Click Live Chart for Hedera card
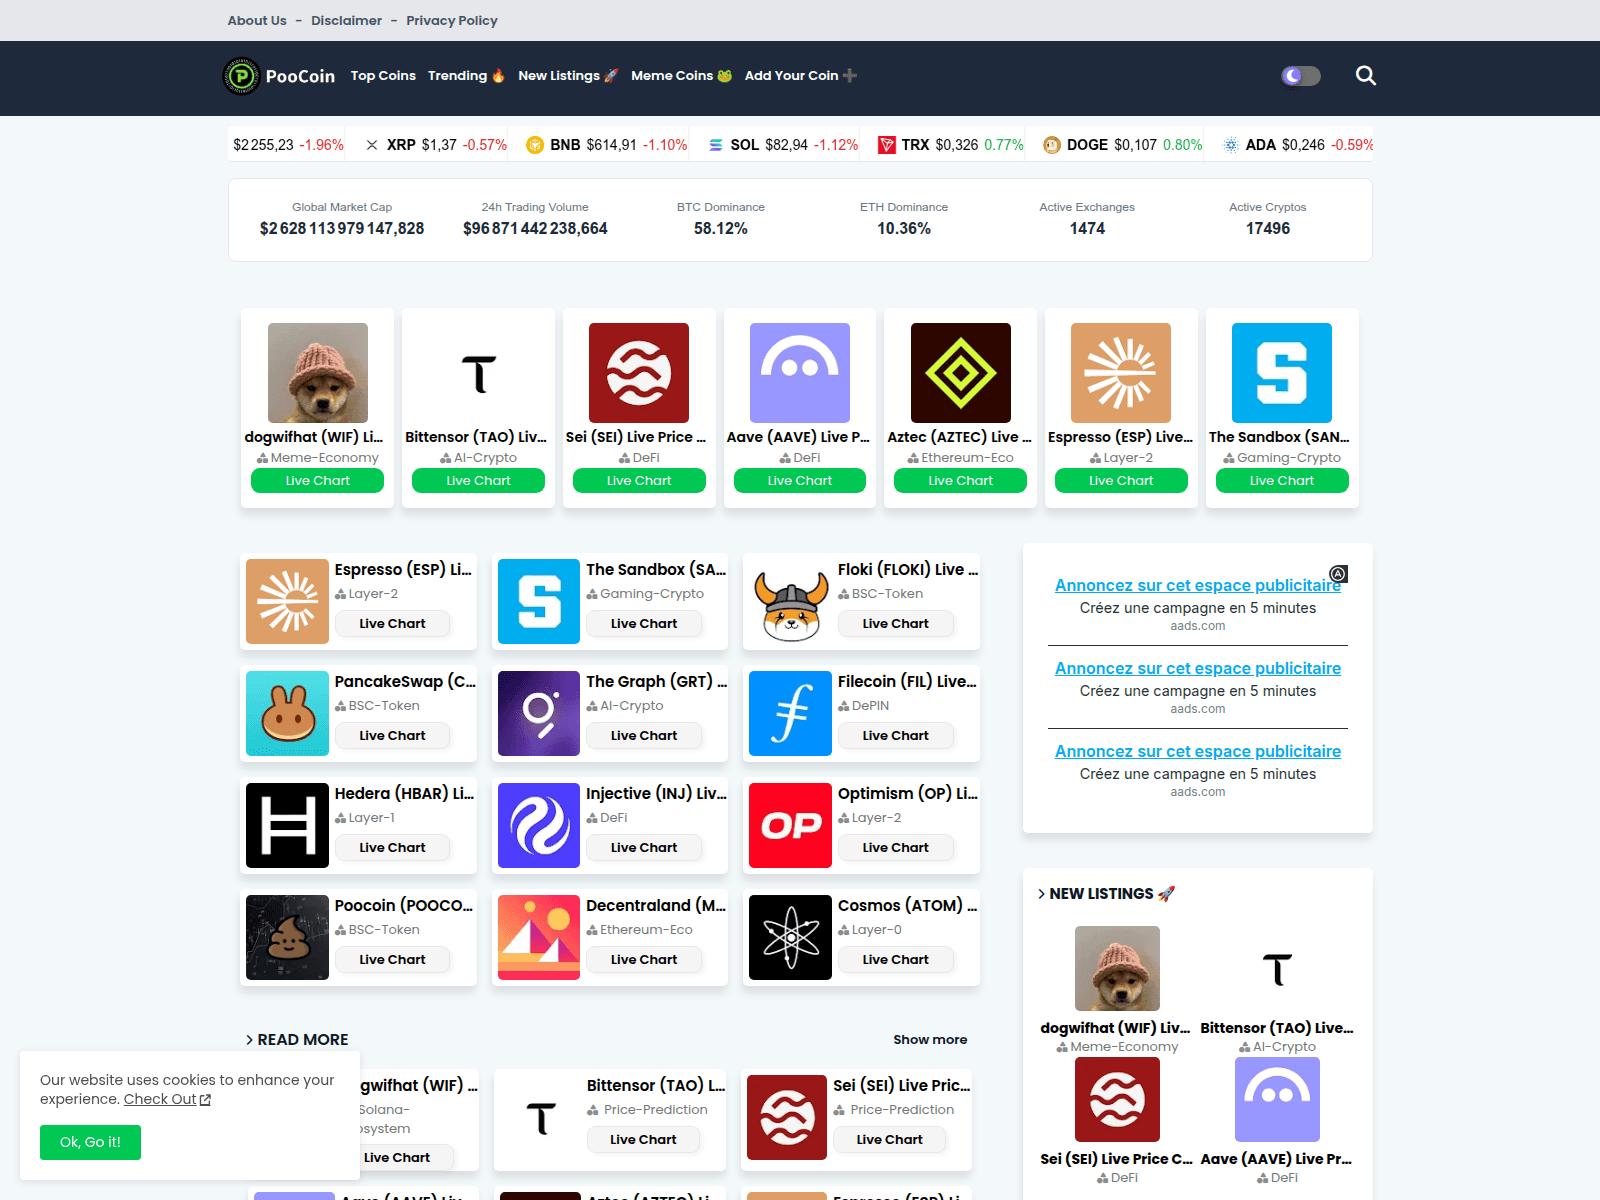Screen dimensions: 1600x1200 392,847
